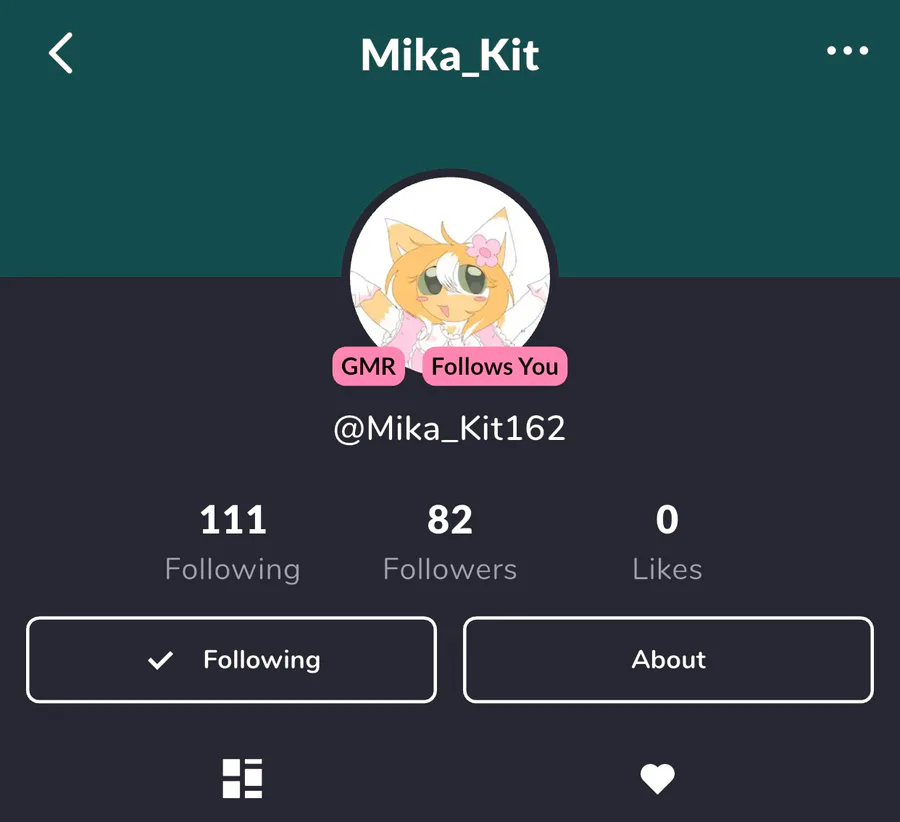Click the number 82 above Followers
900x822 pixels.
coord(450,520)
